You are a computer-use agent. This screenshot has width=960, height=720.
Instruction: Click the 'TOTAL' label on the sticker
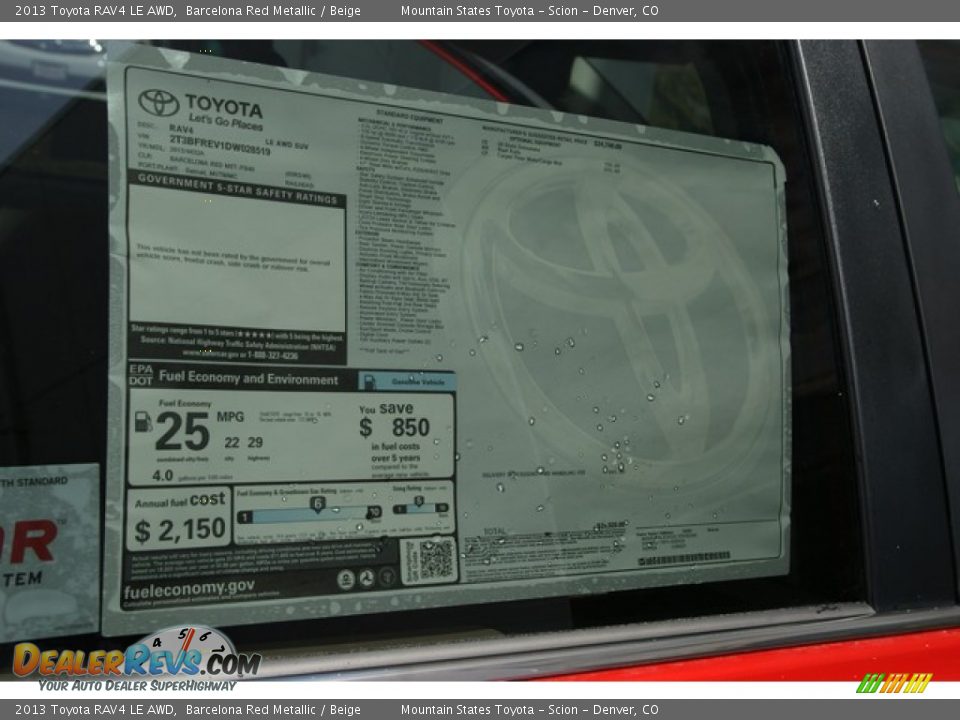495,531
